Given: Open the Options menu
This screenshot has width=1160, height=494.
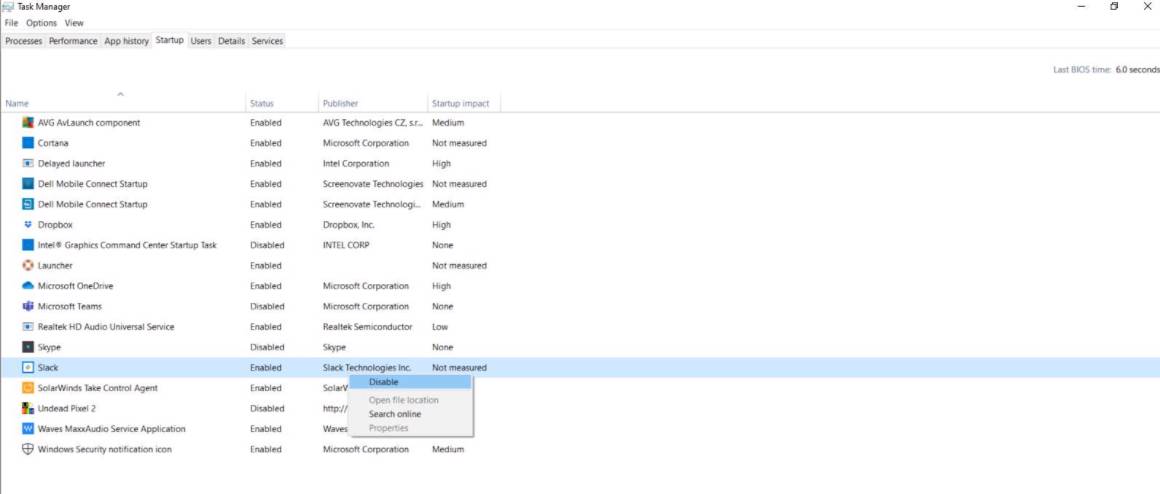Looking at the screenshot, I should [42, 23].
